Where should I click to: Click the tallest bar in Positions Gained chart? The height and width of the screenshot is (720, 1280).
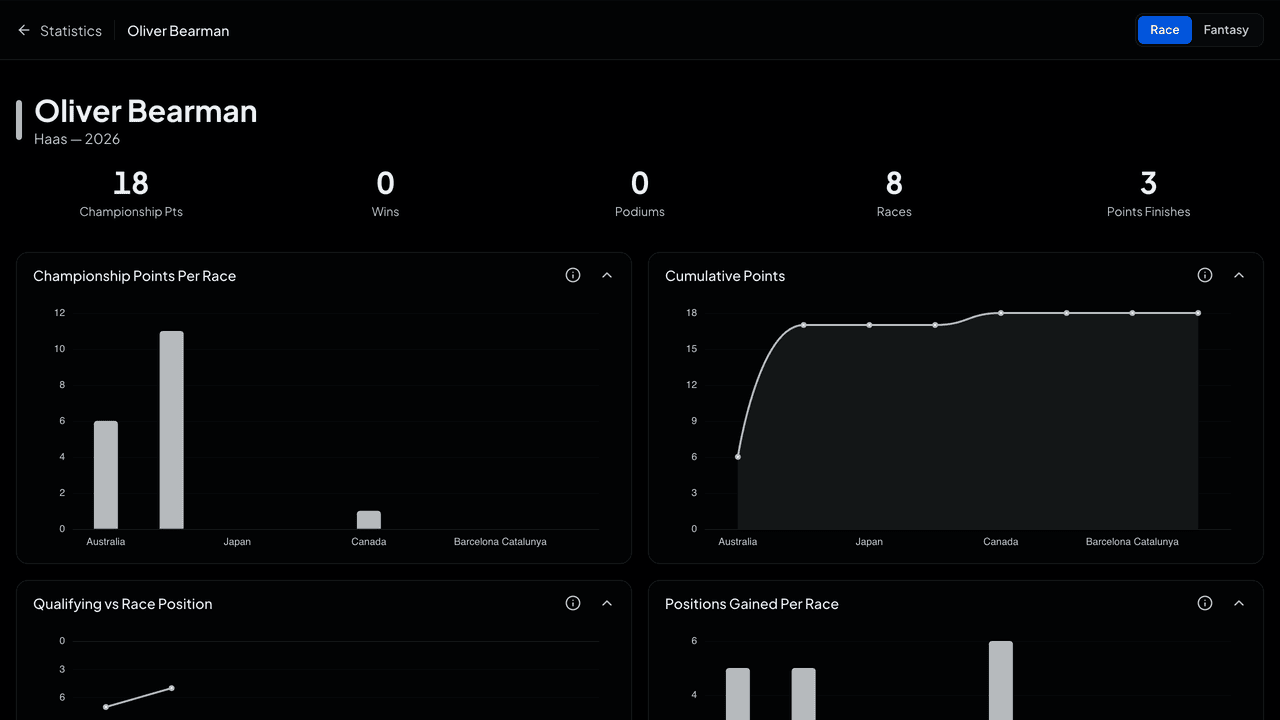[x=1001, y=680]
